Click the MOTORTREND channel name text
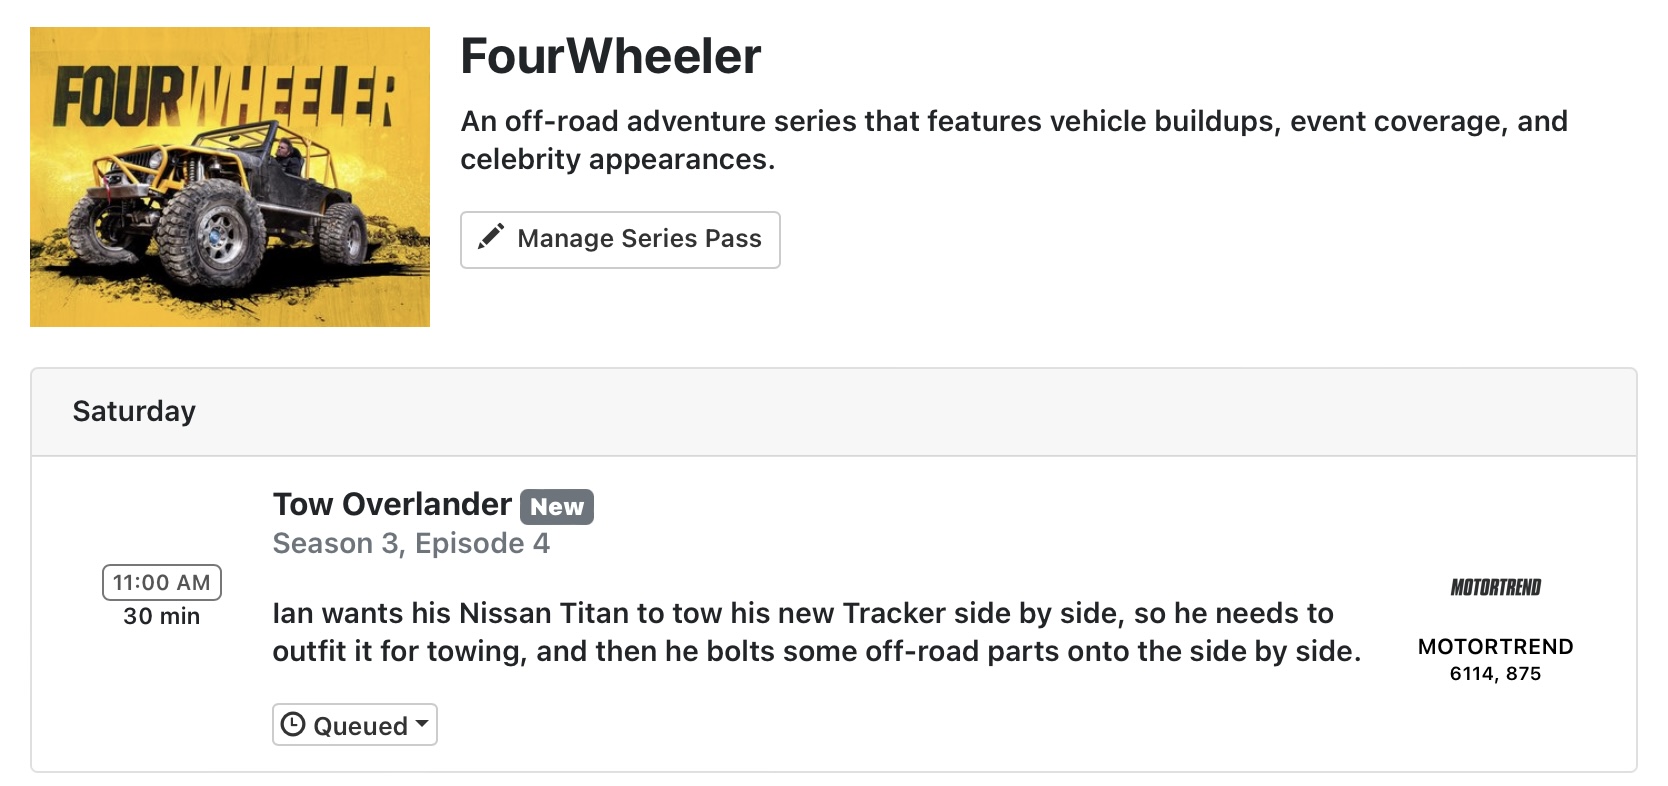The image size is (1668, 786). point(1495,647)
